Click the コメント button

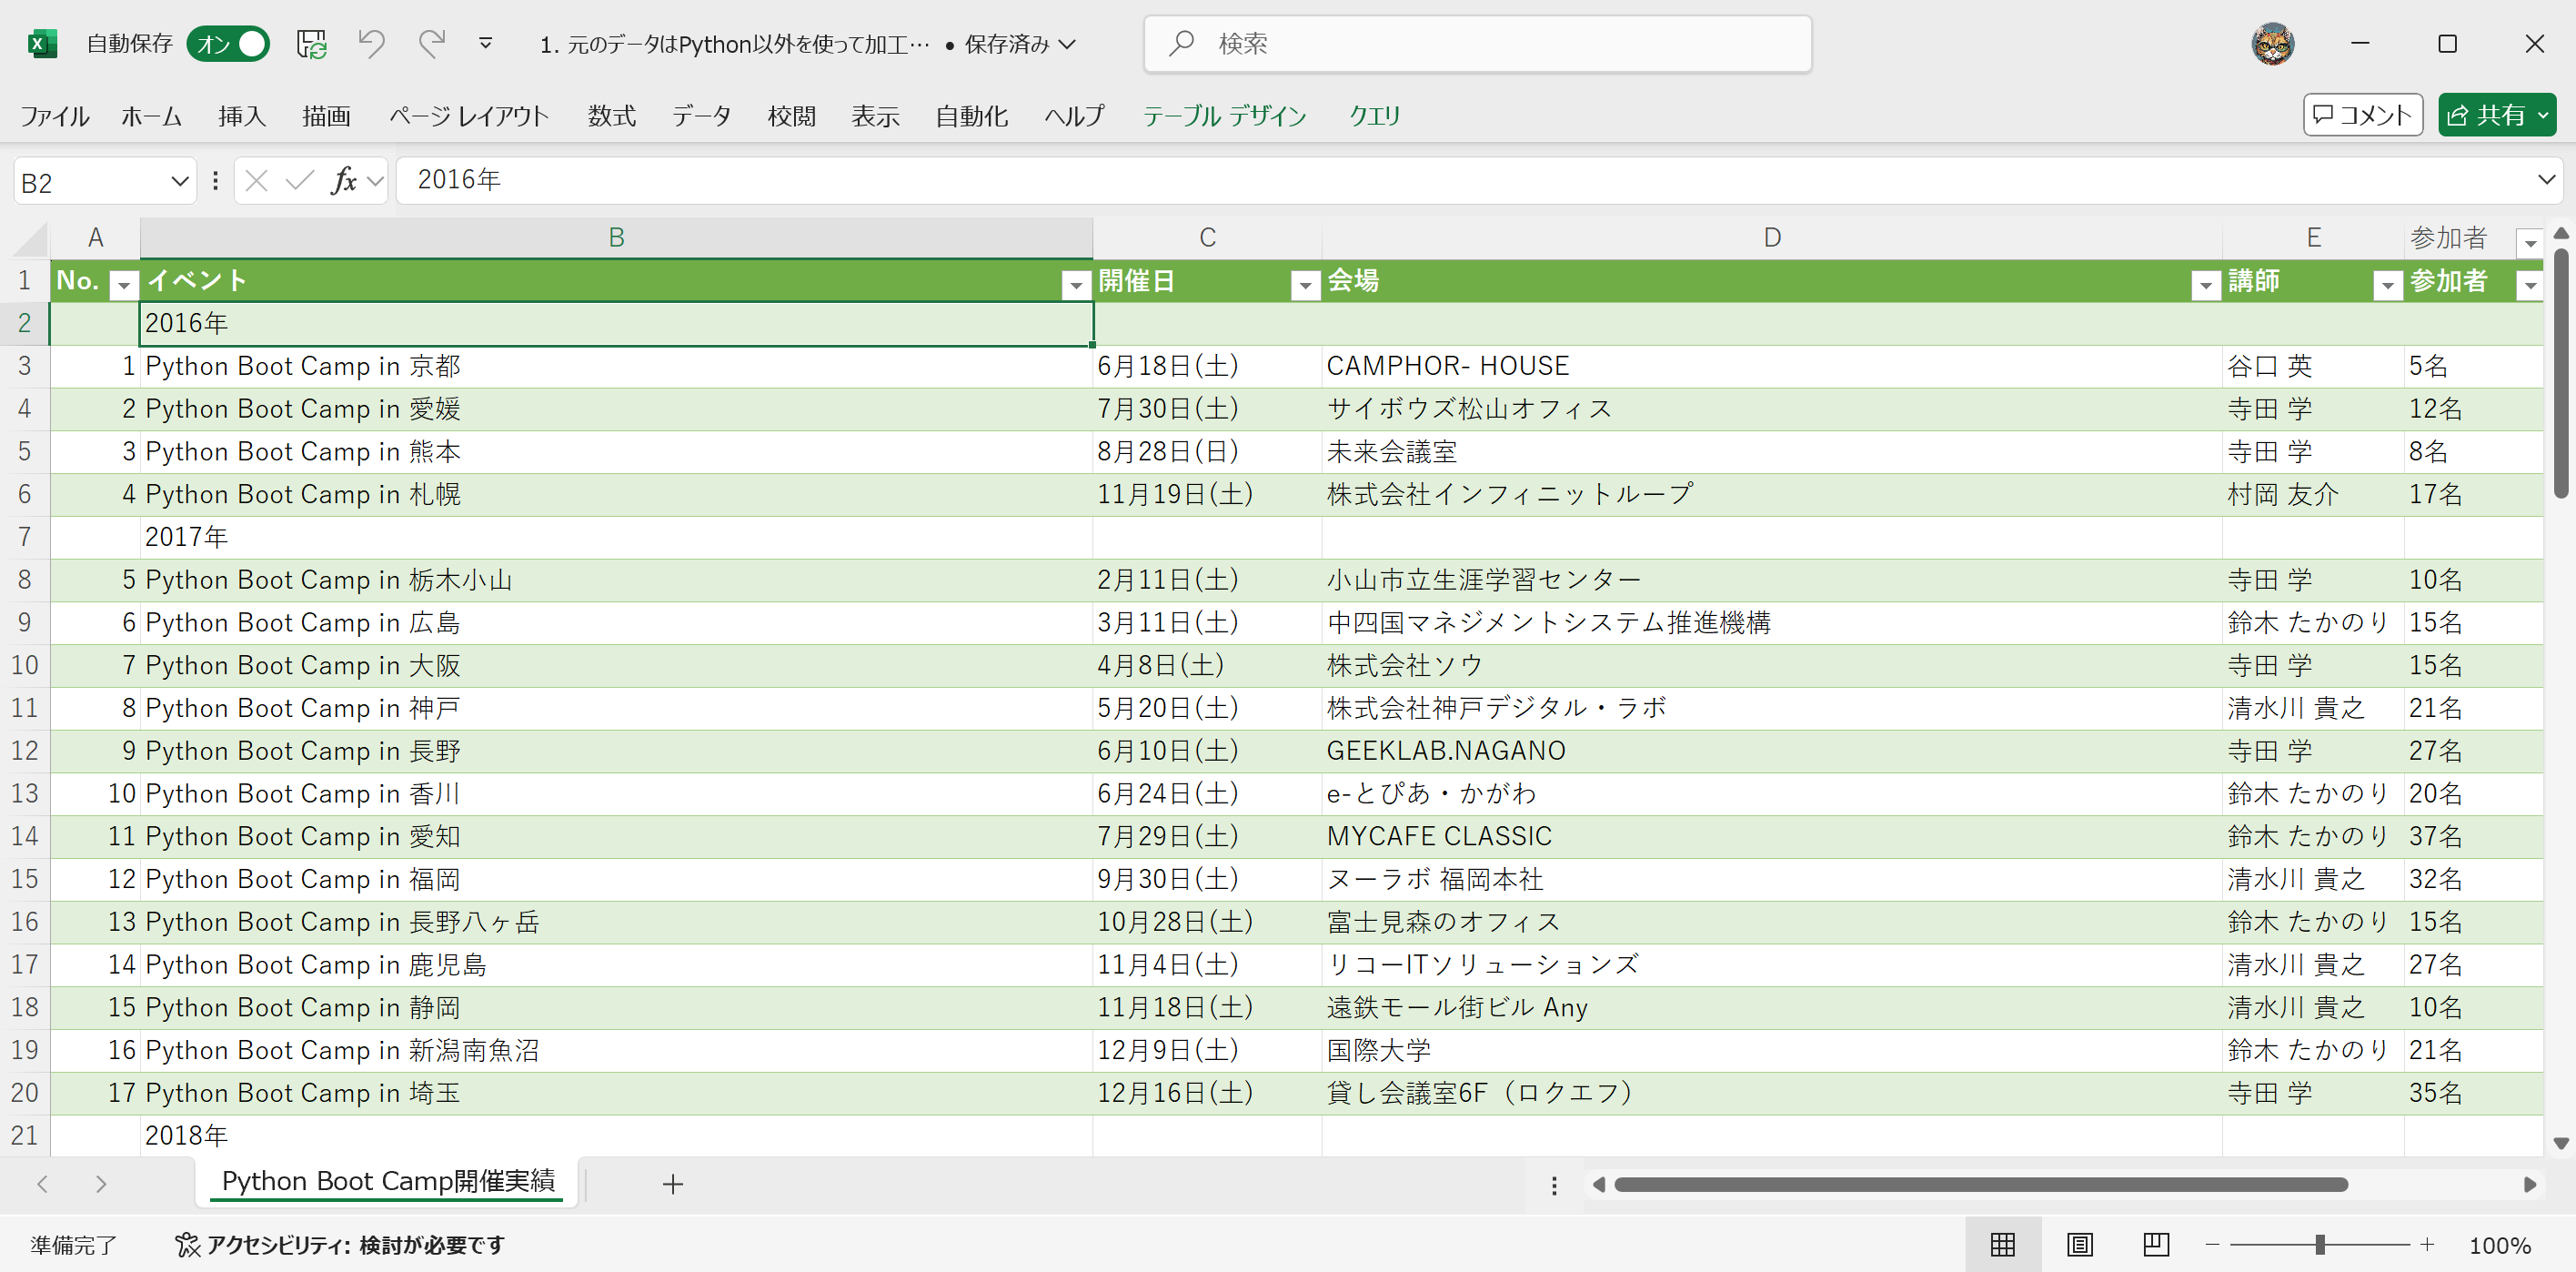(2362, 116)
